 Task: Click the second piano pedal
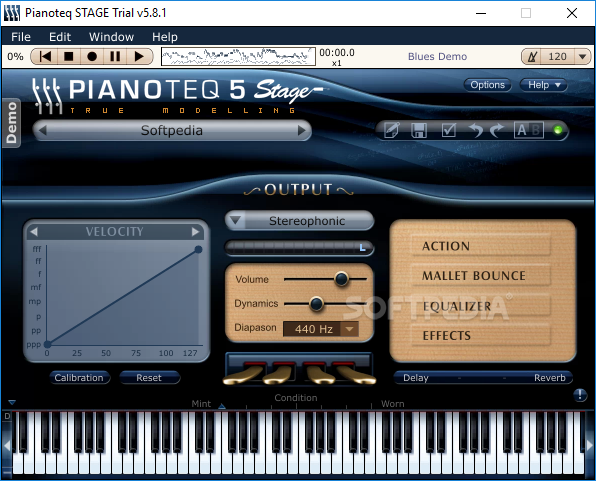pyautogui.click(x=280, y=375)
